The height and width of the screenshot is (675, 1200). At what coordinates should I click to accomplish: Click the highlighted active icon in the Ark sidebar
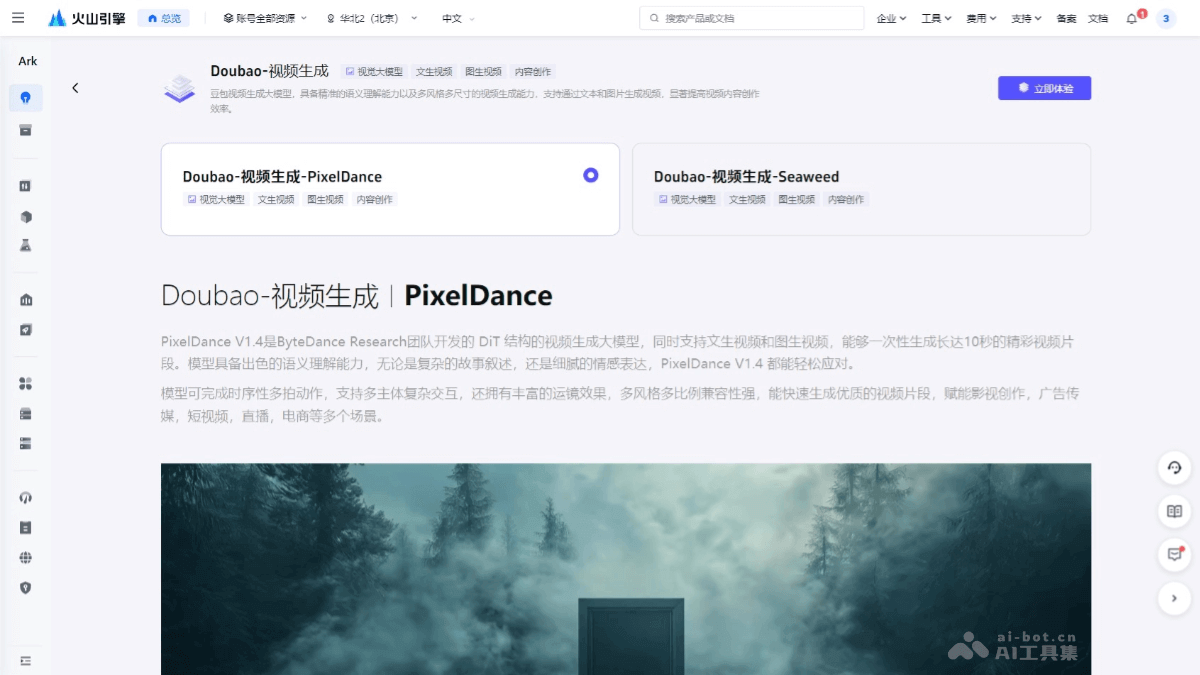click(x=26, y=96)
